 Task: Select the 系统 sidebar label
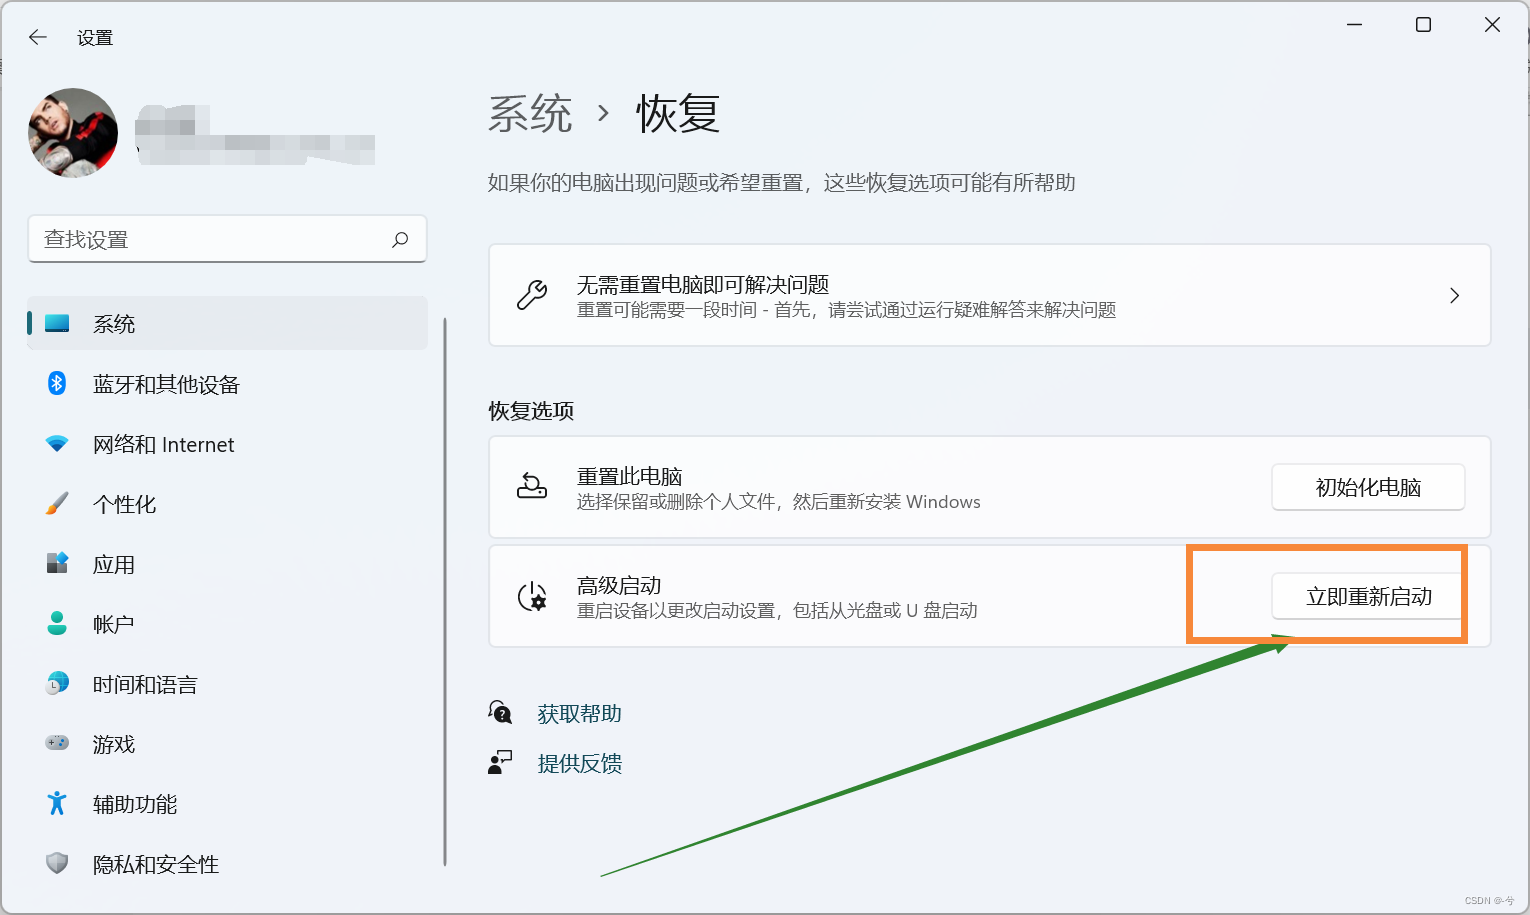[x=114, y=324]
